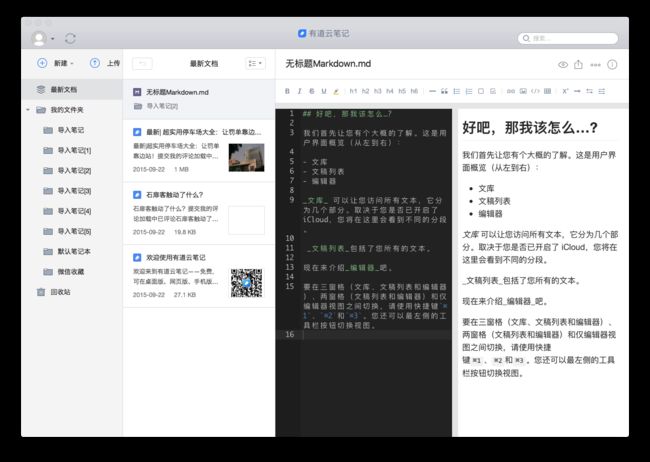Show note information
This screenshot has height=462, width=650.
(x=612, y=65)
